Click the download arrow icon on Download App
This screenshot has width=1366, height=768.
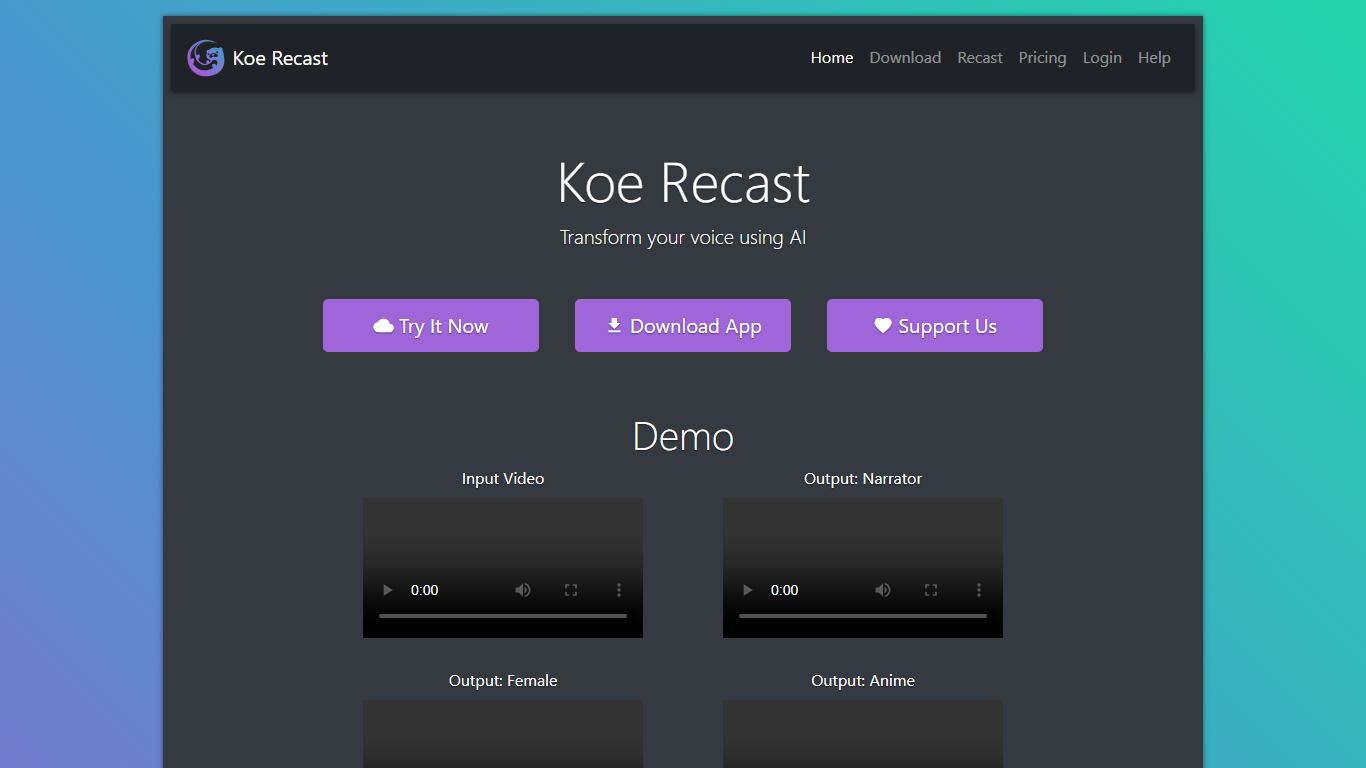coord(613,325)
